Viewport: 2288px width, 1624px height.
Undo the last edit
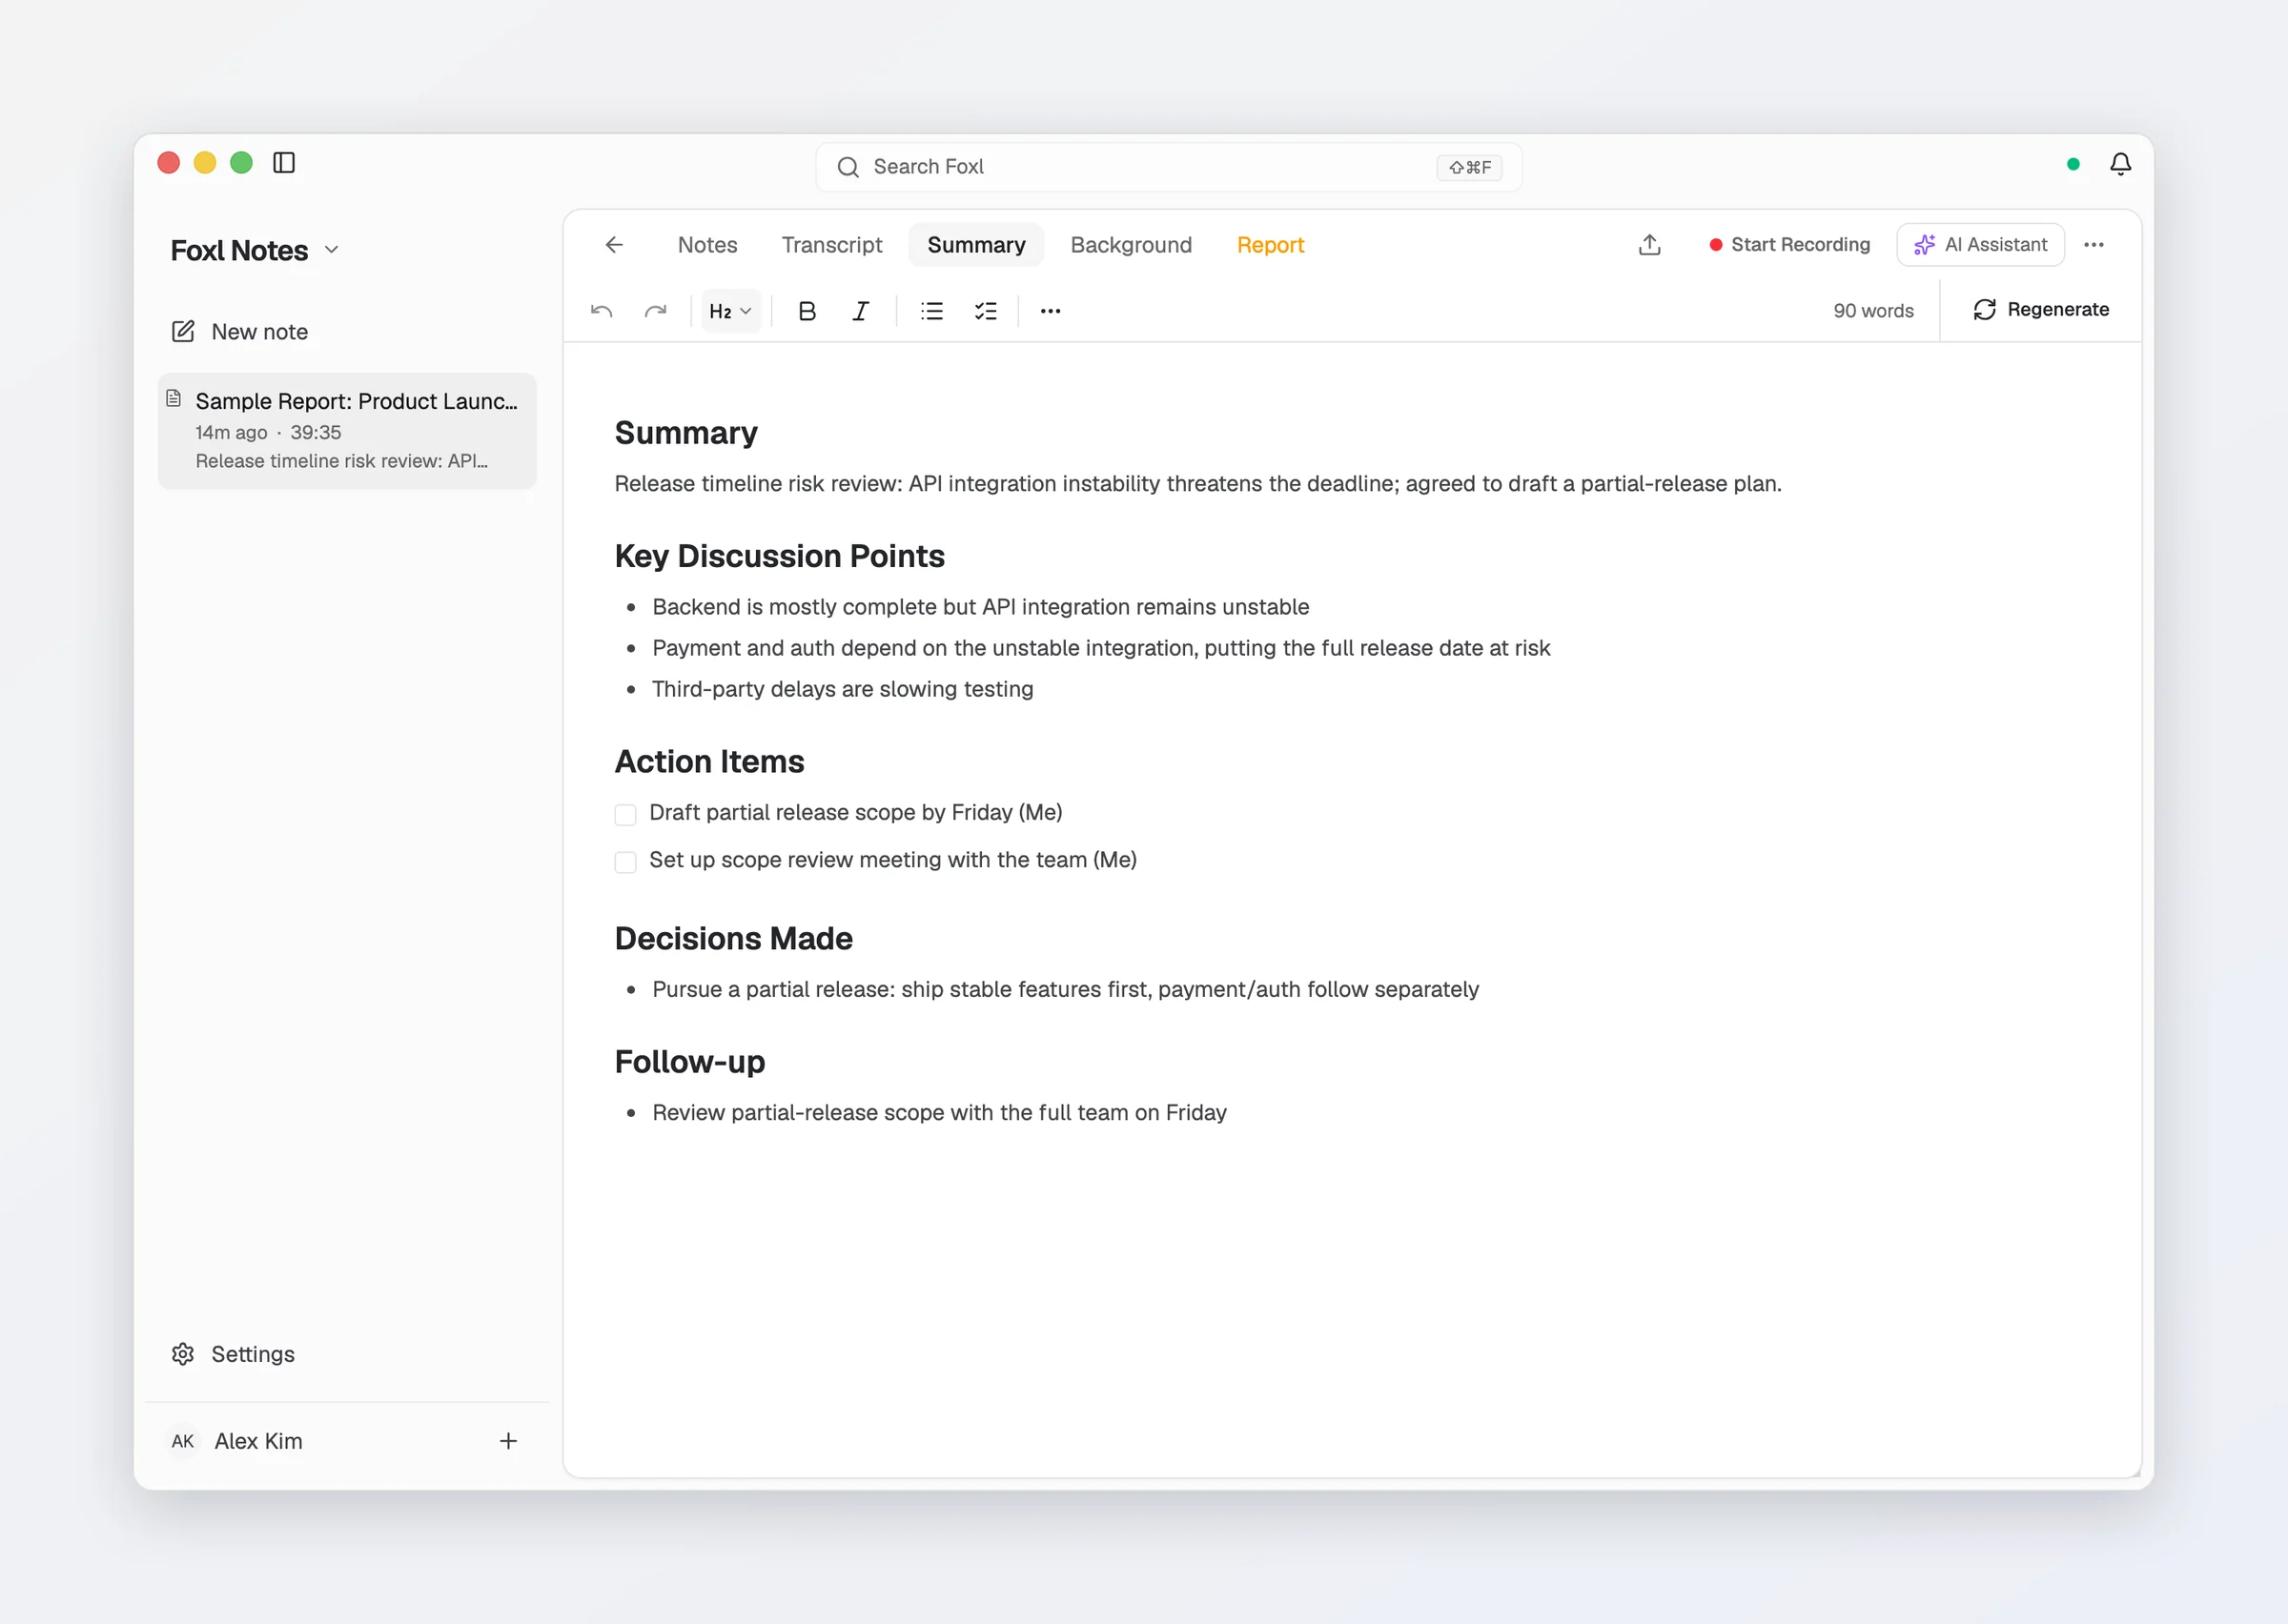pyautogui.click(x=601, y=311)
